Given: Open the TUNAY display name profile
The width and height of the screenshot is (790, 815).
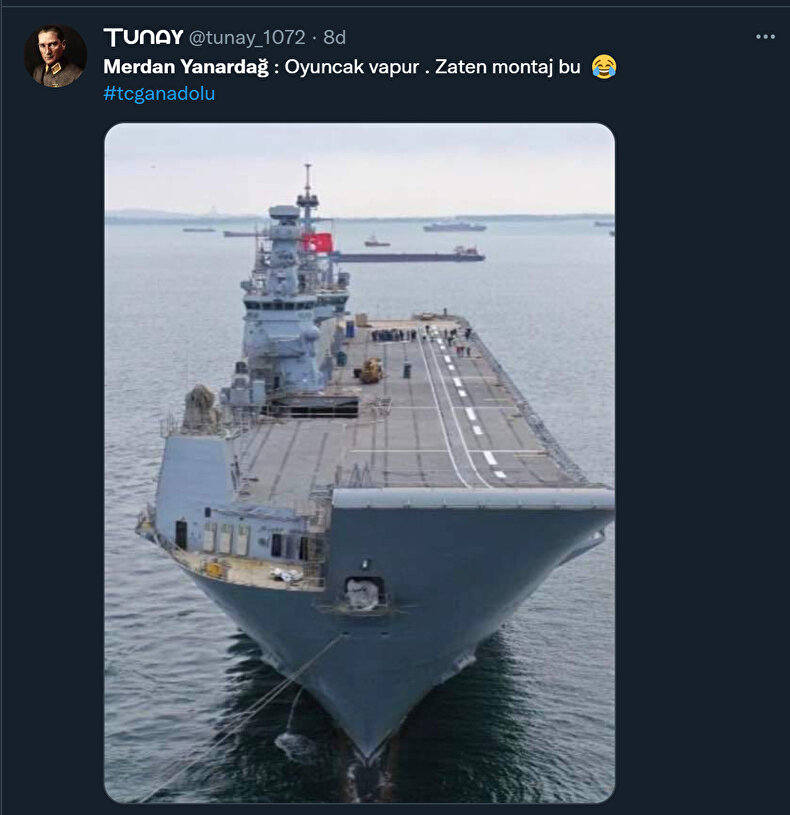Looking at the screenshot, I should [x=143, y=38].
